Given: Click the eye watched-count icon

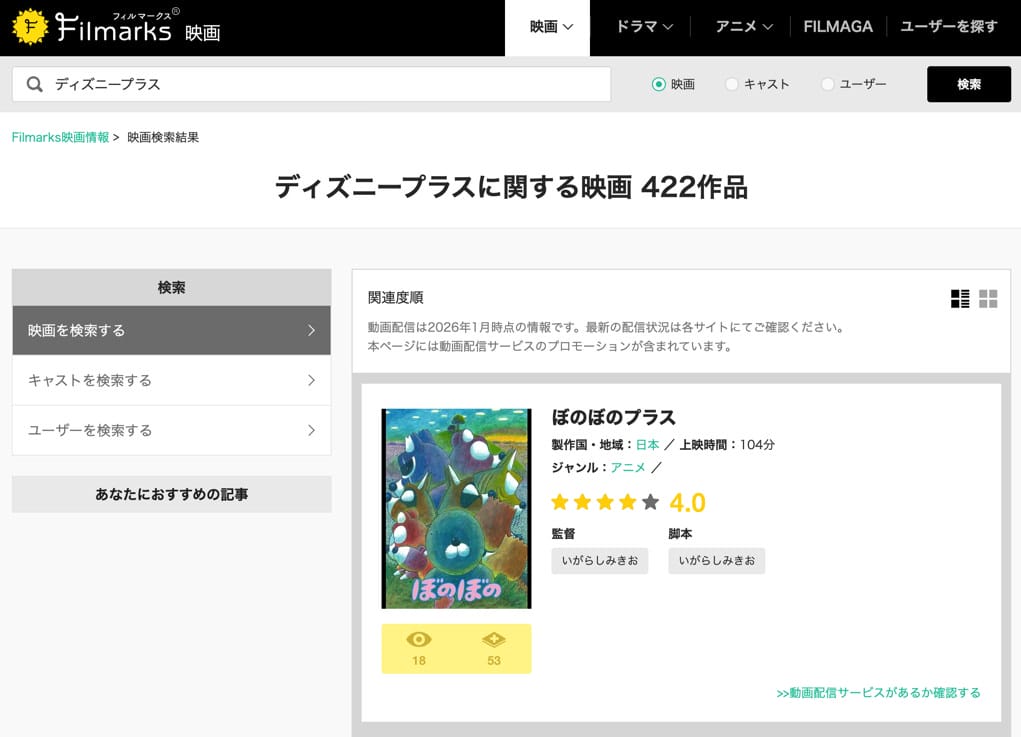Looking at the screenshot, I should [x=419, y=640].
